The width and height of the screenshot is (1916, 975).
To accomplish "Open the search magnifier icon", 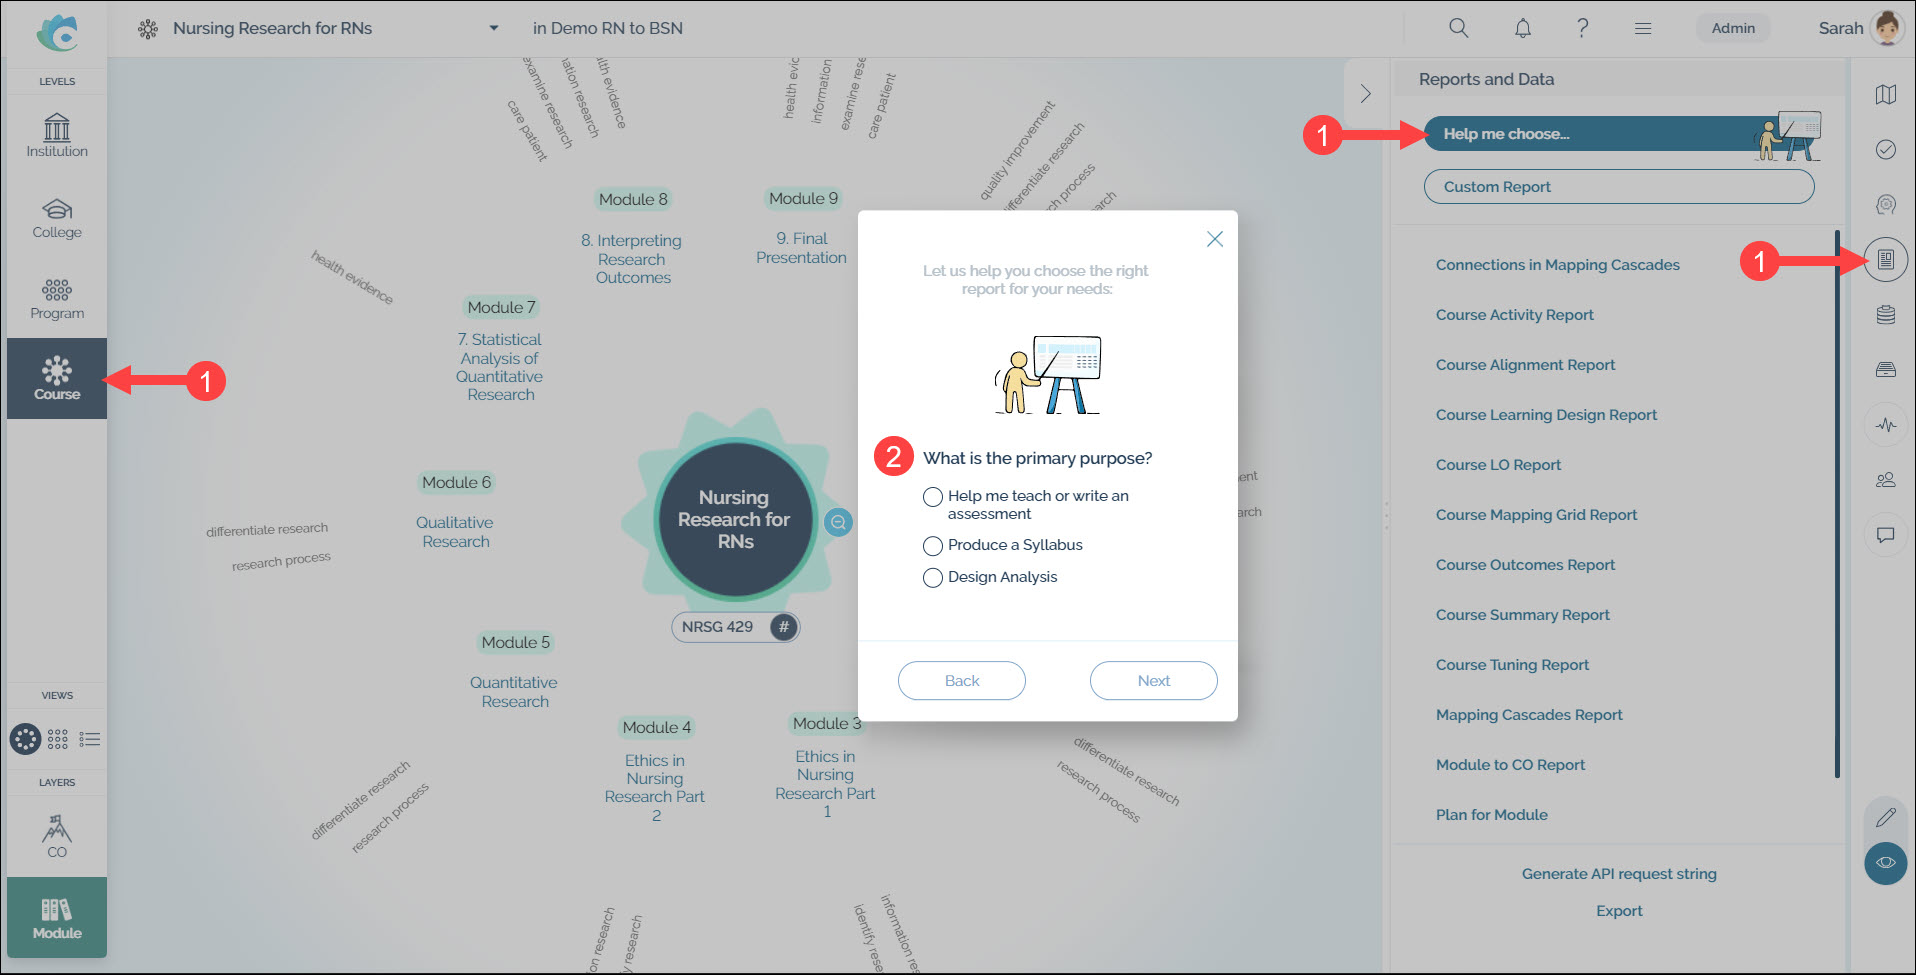I will coord(1459,28).
